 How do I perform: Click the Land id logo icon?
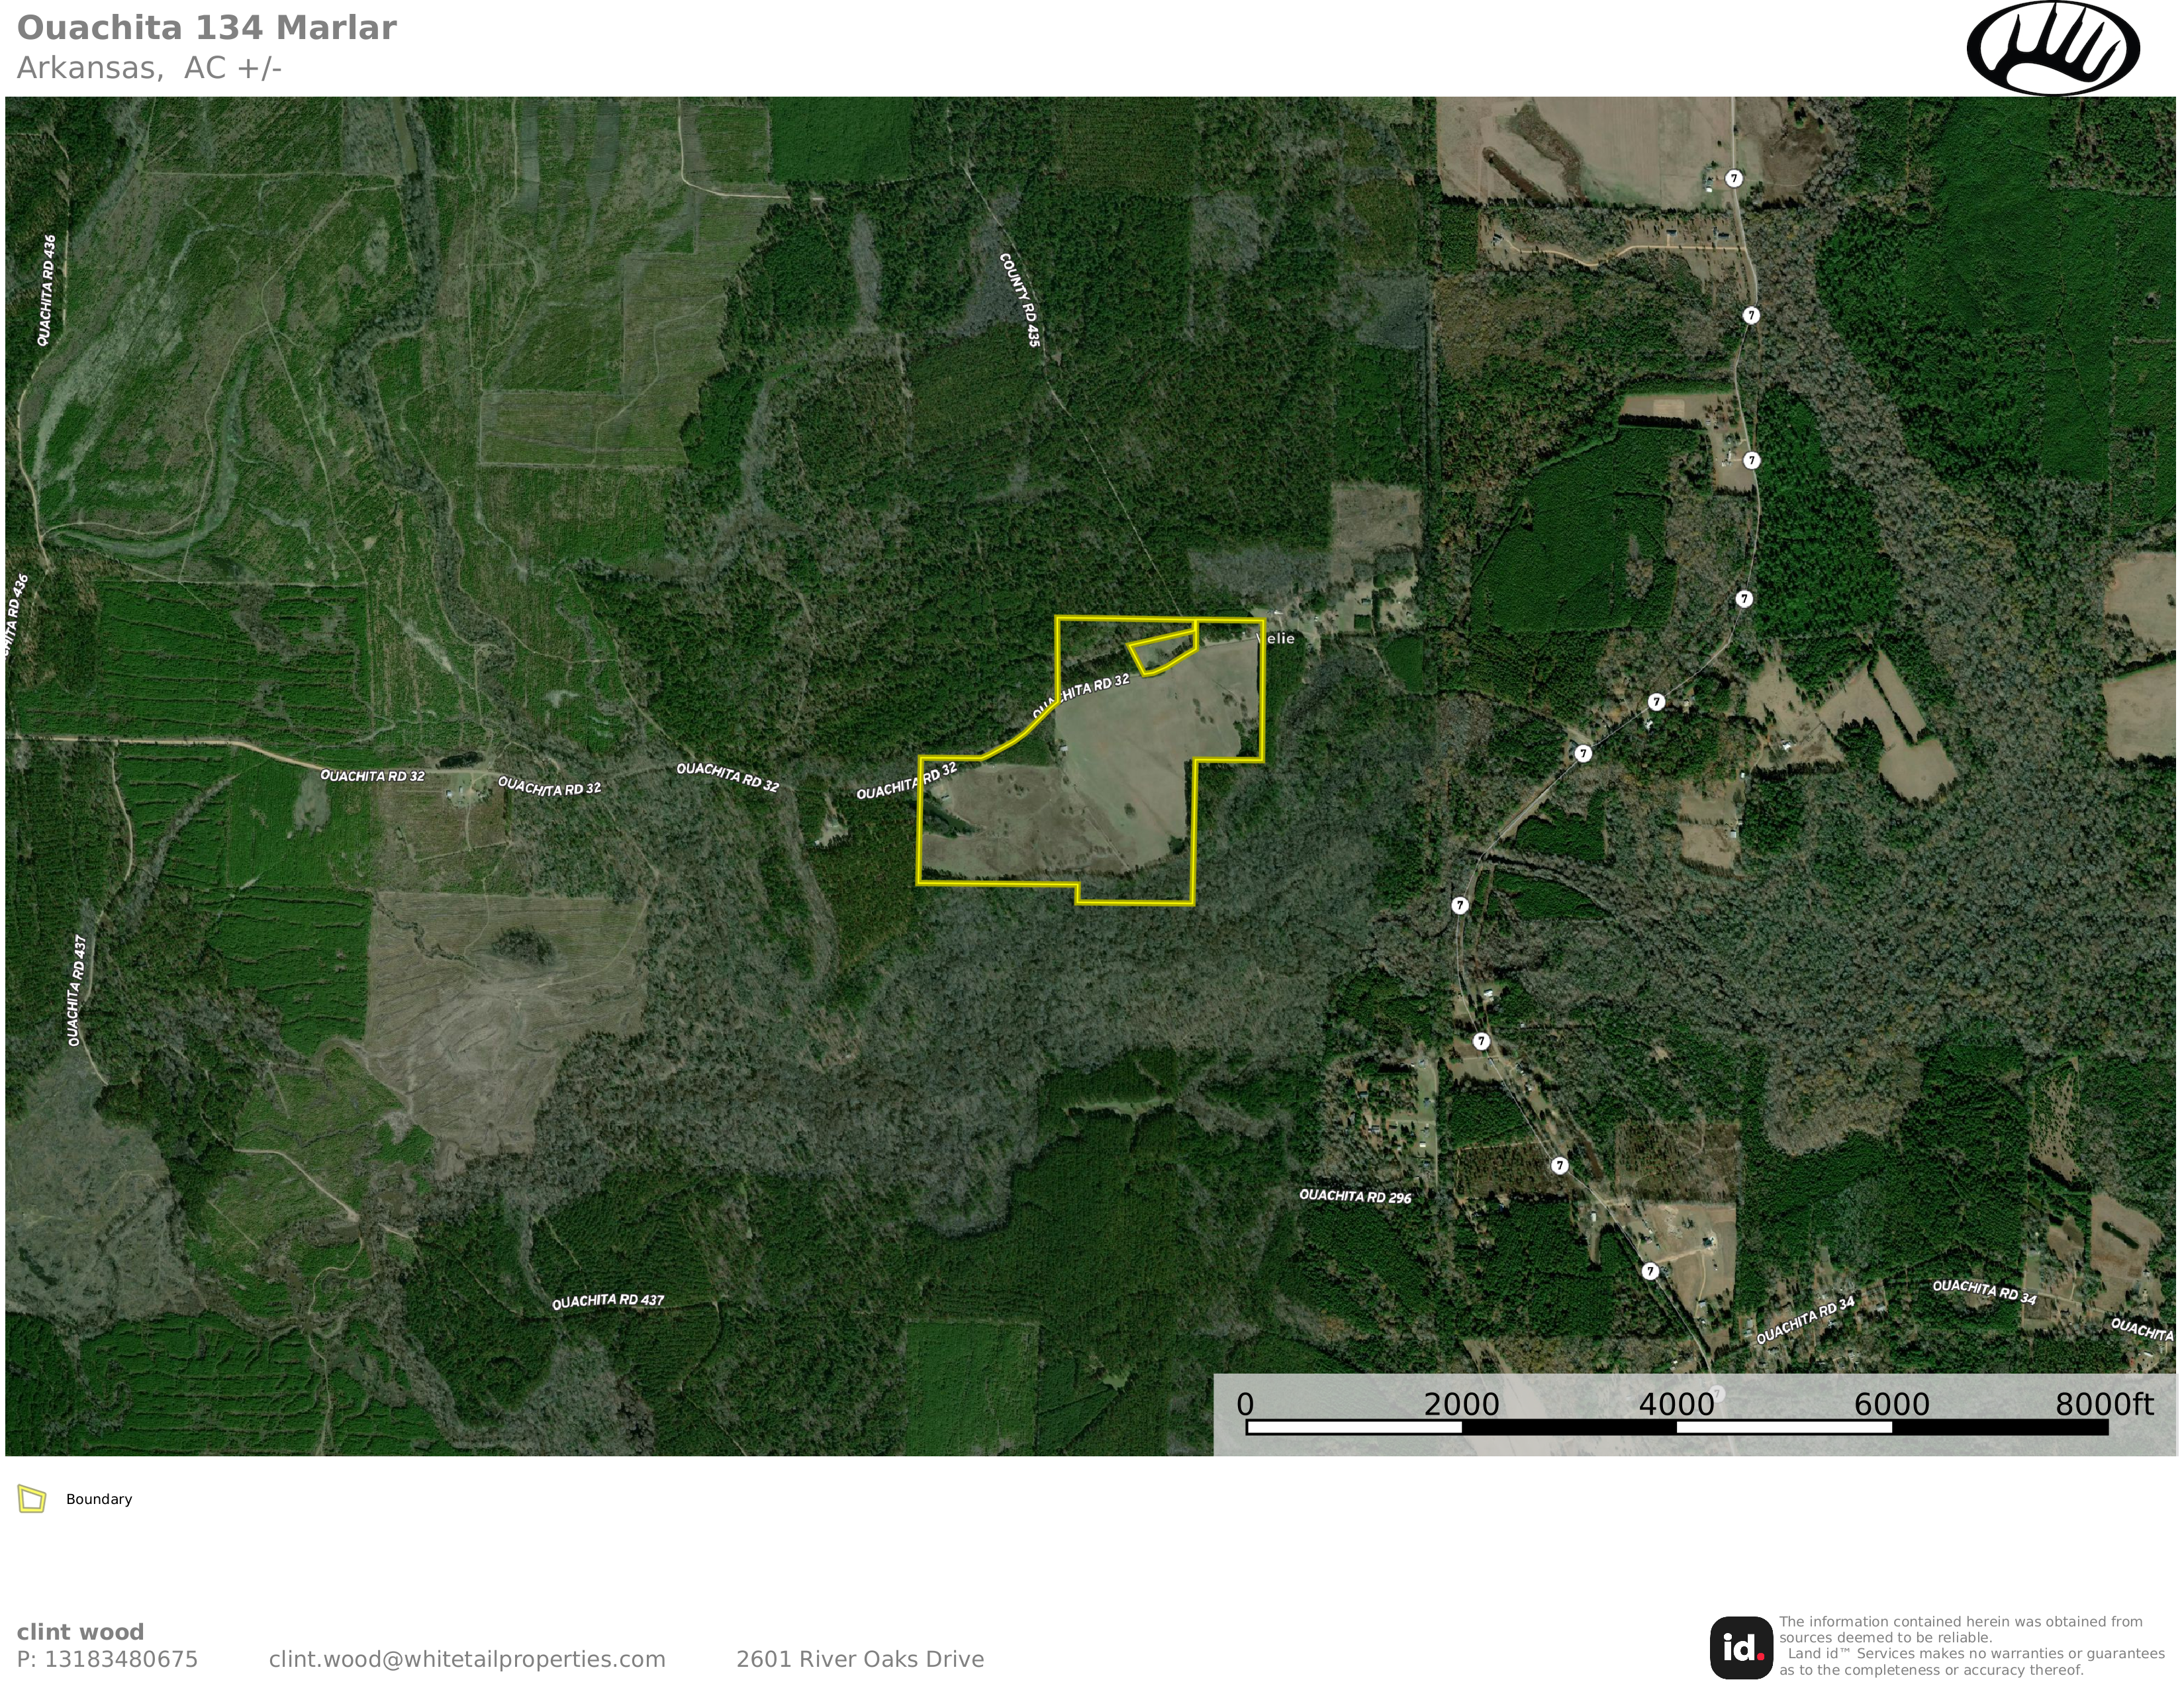1741,1647
